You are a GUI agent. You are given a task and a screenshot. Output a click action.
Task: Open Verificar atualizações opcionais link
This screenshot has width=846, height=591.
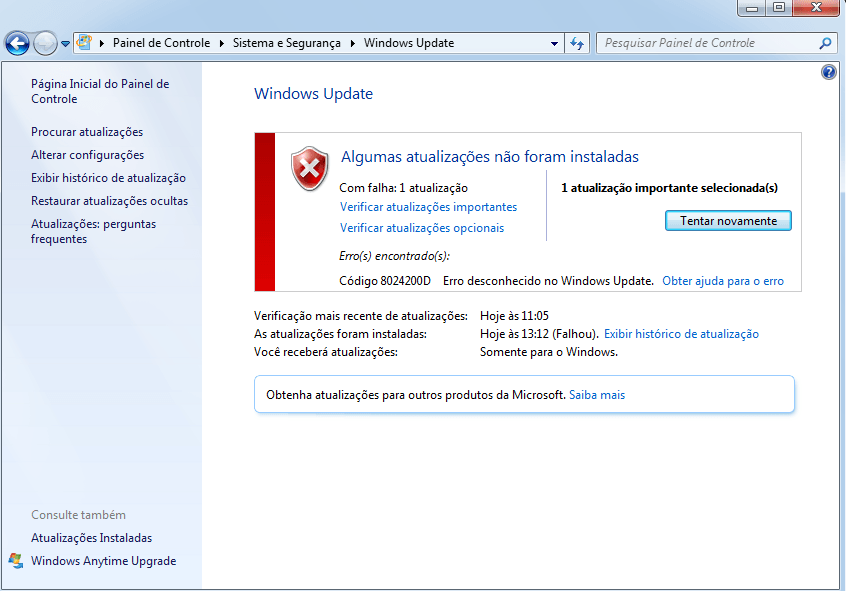click(422, 228)
